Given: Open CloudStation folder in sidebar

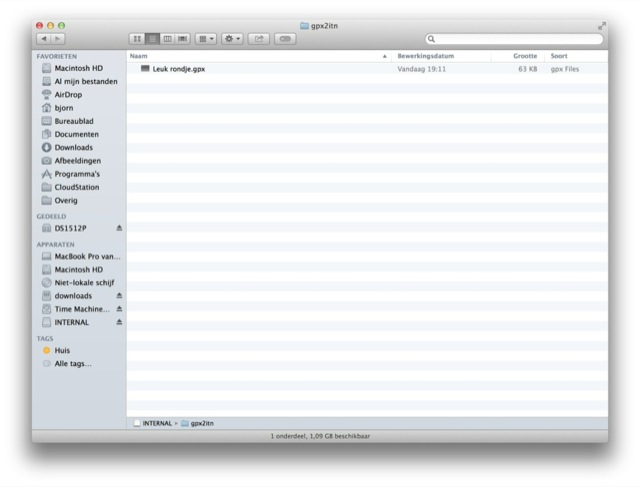Looking at the screenshot, I should (77, 187).
